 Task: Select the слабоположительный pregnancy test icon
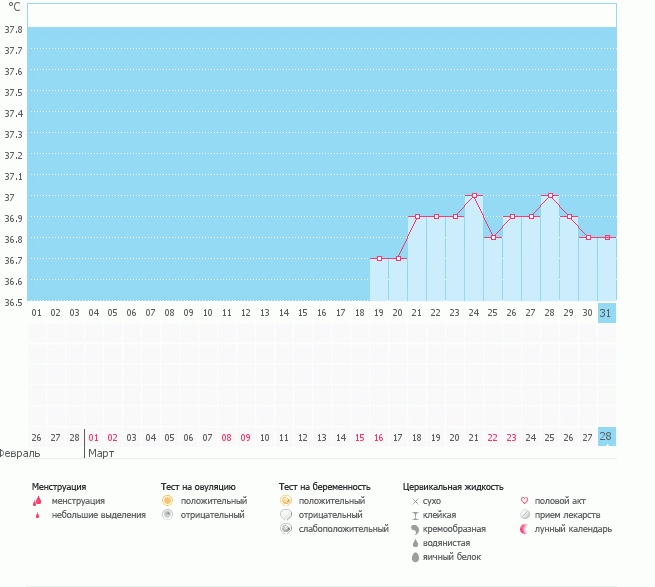(286, 529)
